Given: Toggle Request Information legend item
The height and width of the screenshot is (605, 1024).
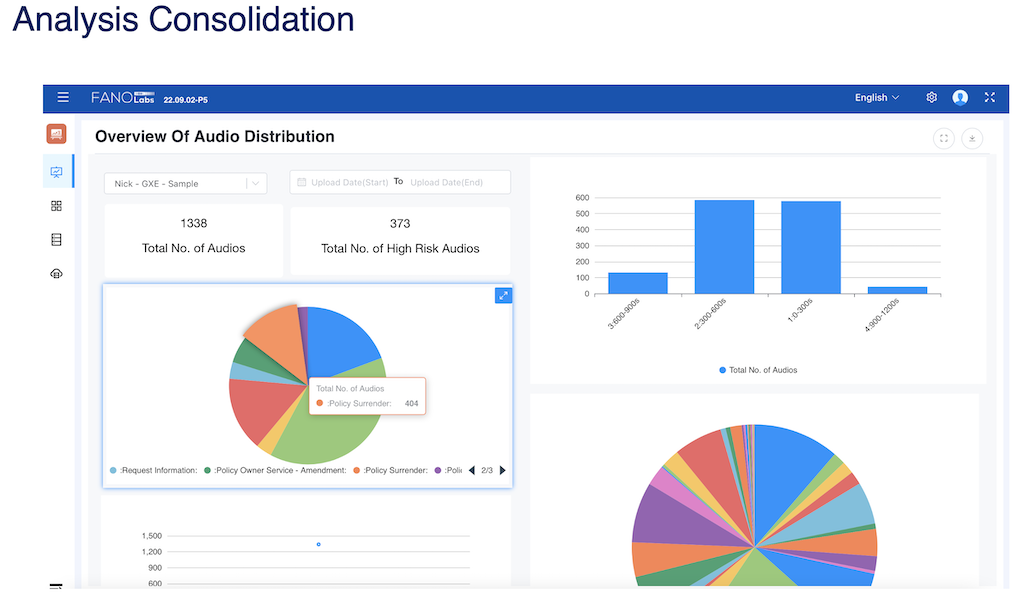Looking at the screenshot, I should tap(153, 470).
